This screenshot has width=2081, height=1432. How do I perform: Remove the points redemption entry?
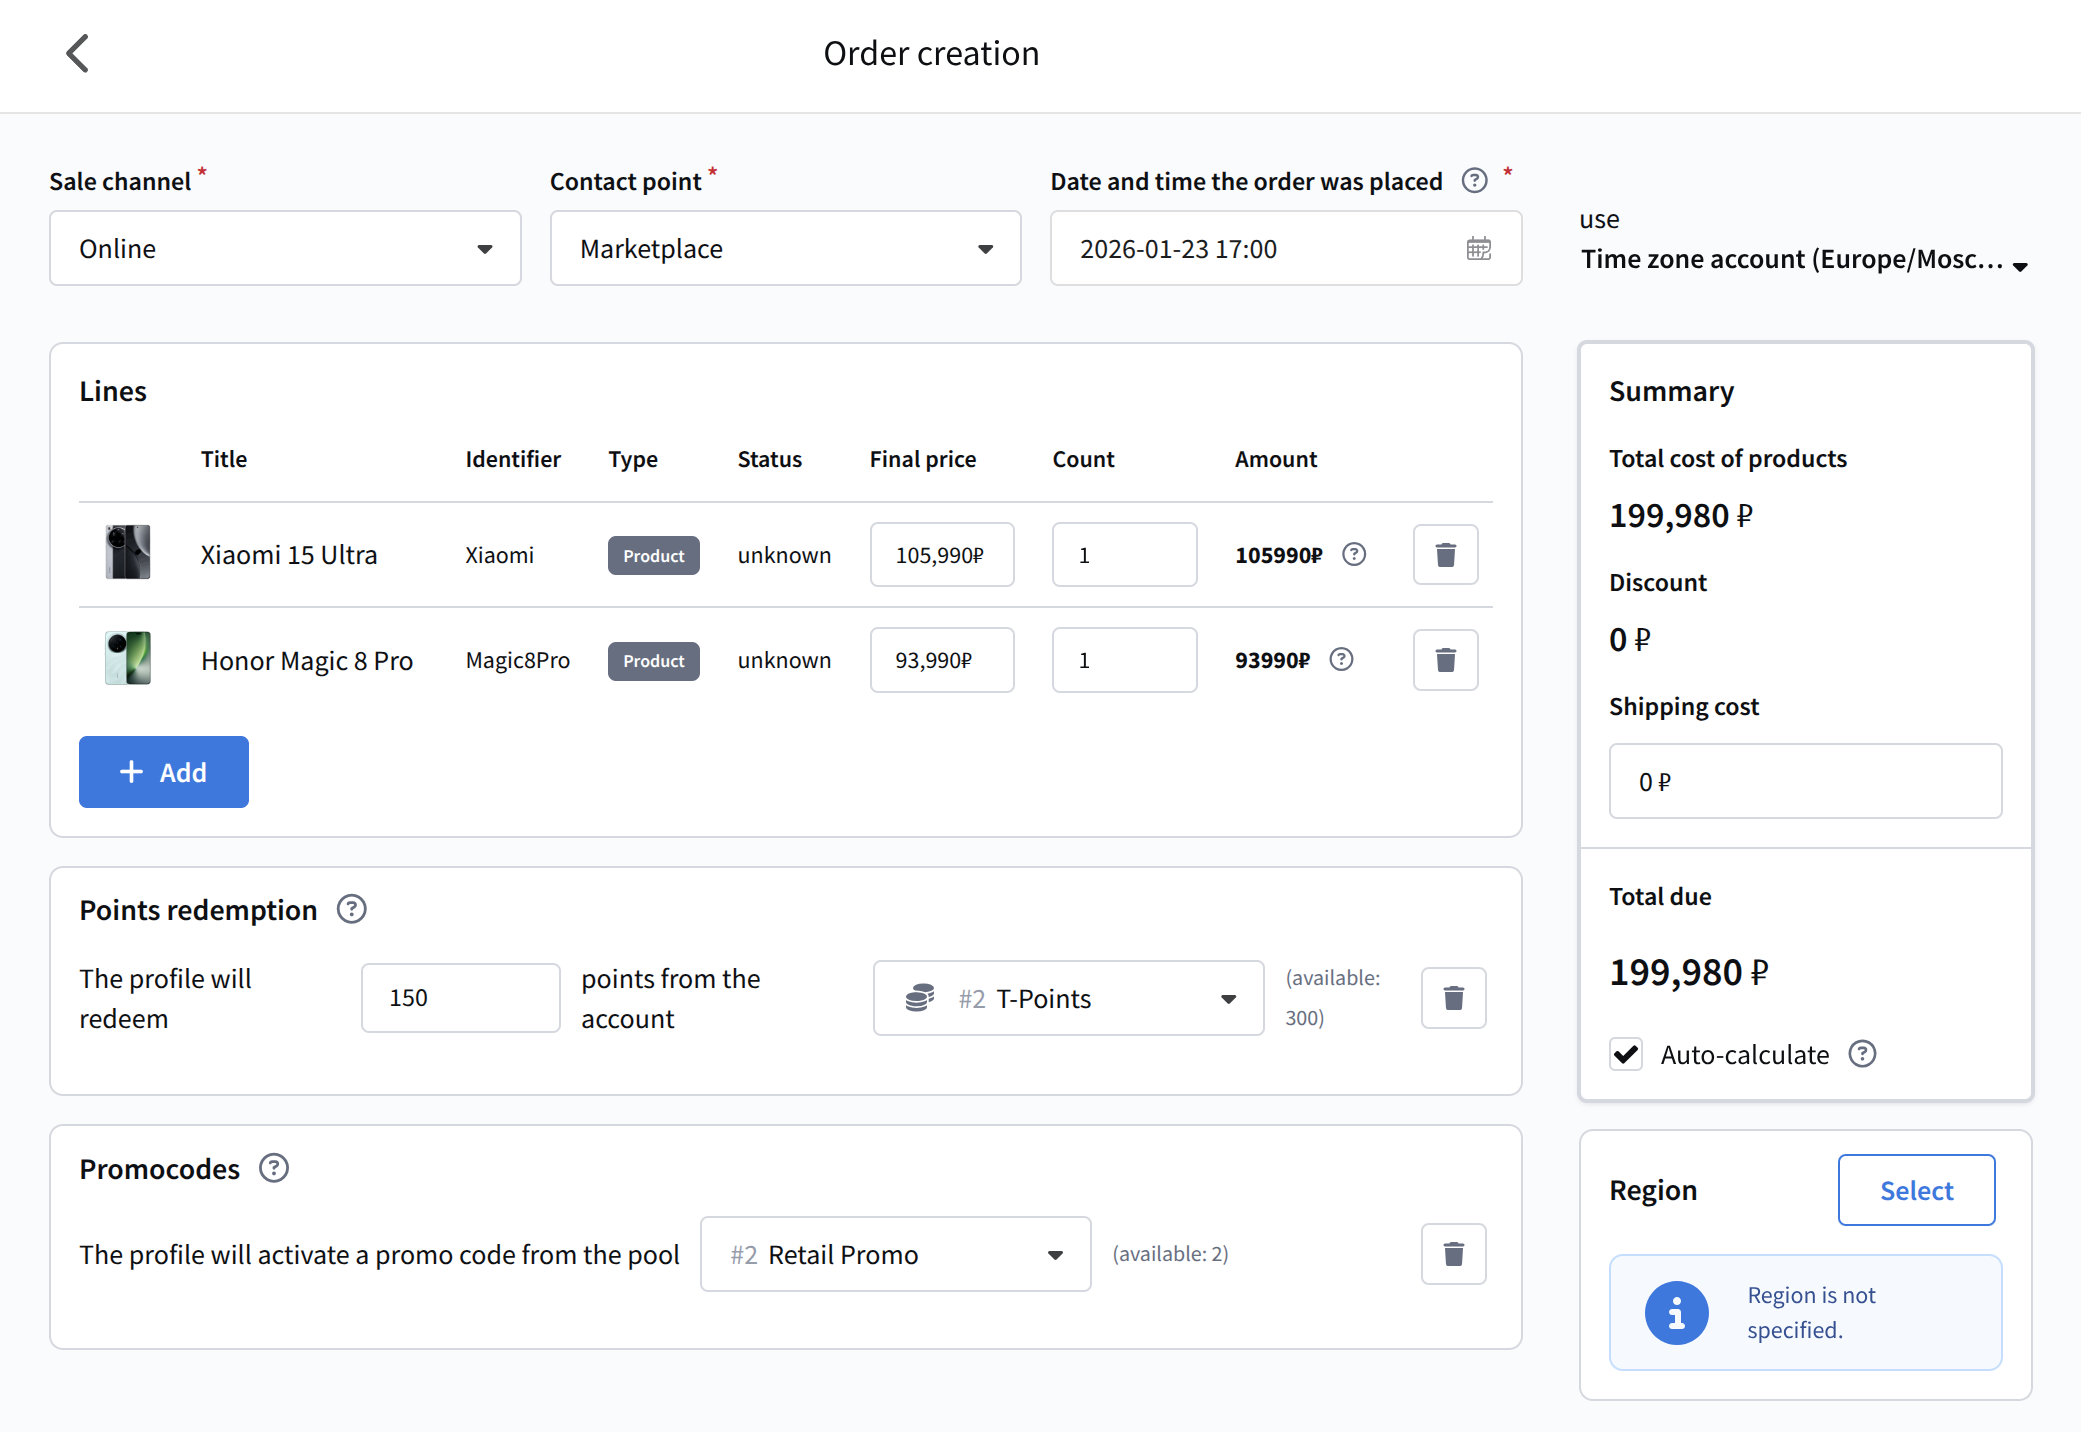[x=1453, y=998]
